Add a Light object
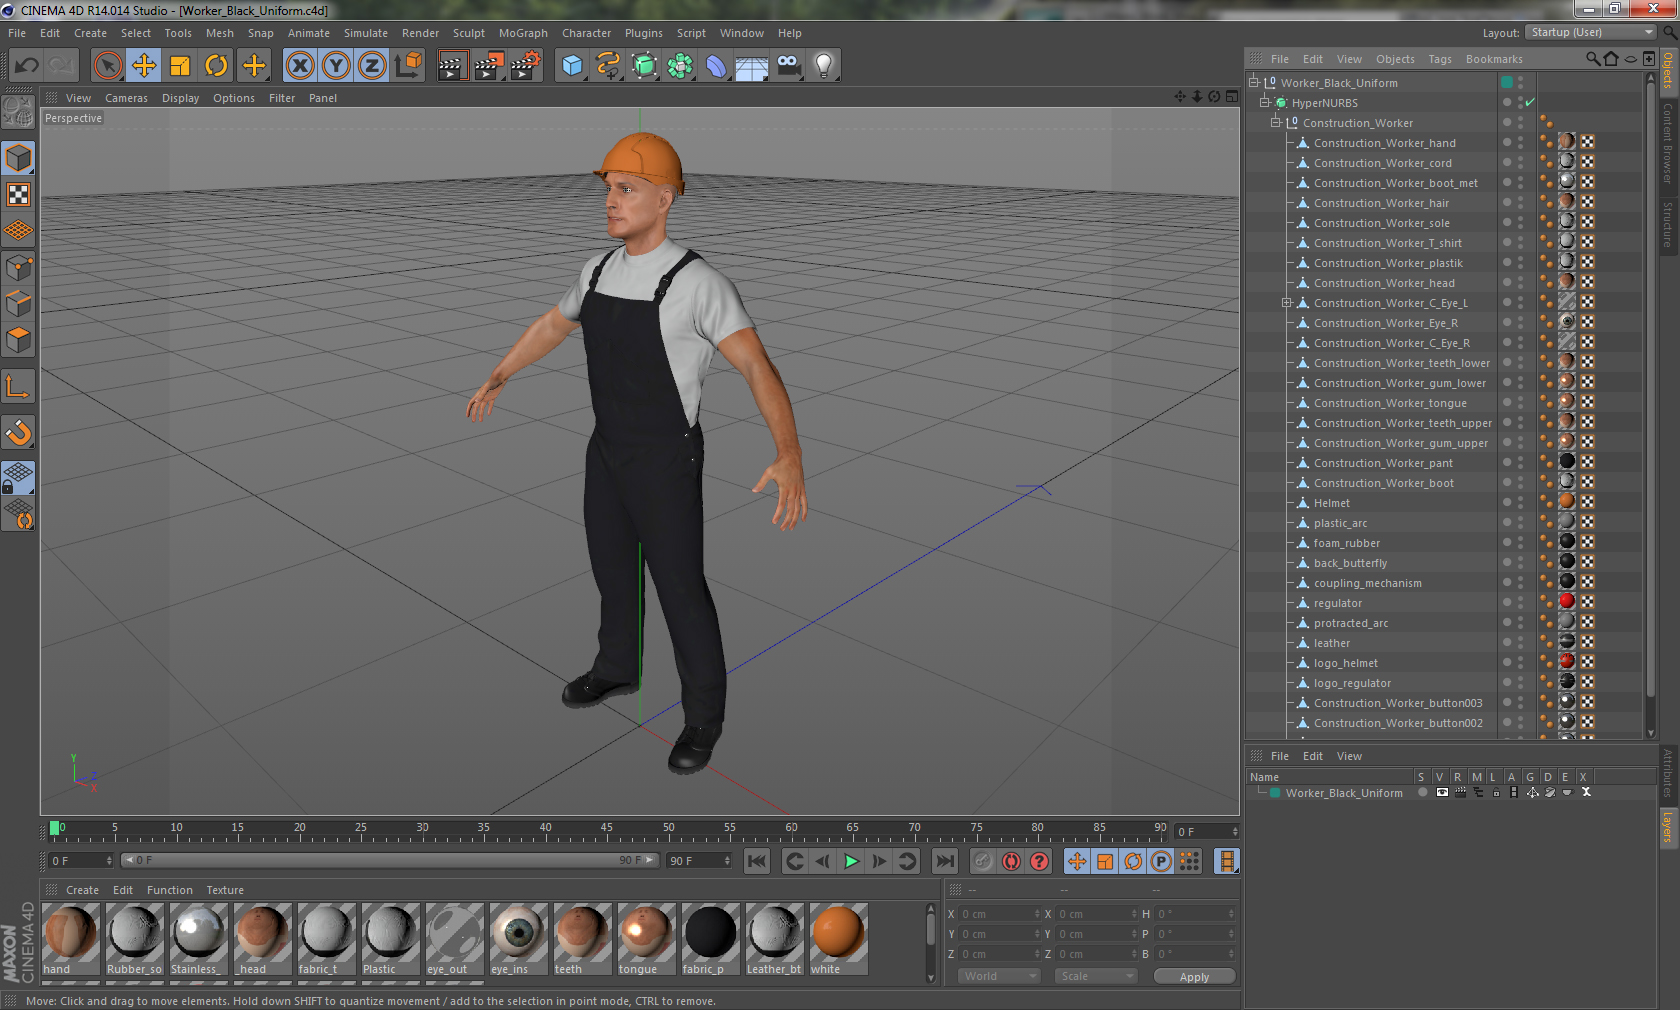The width and height of the screenshot is (1680, 1010). (x=824, y=66)
